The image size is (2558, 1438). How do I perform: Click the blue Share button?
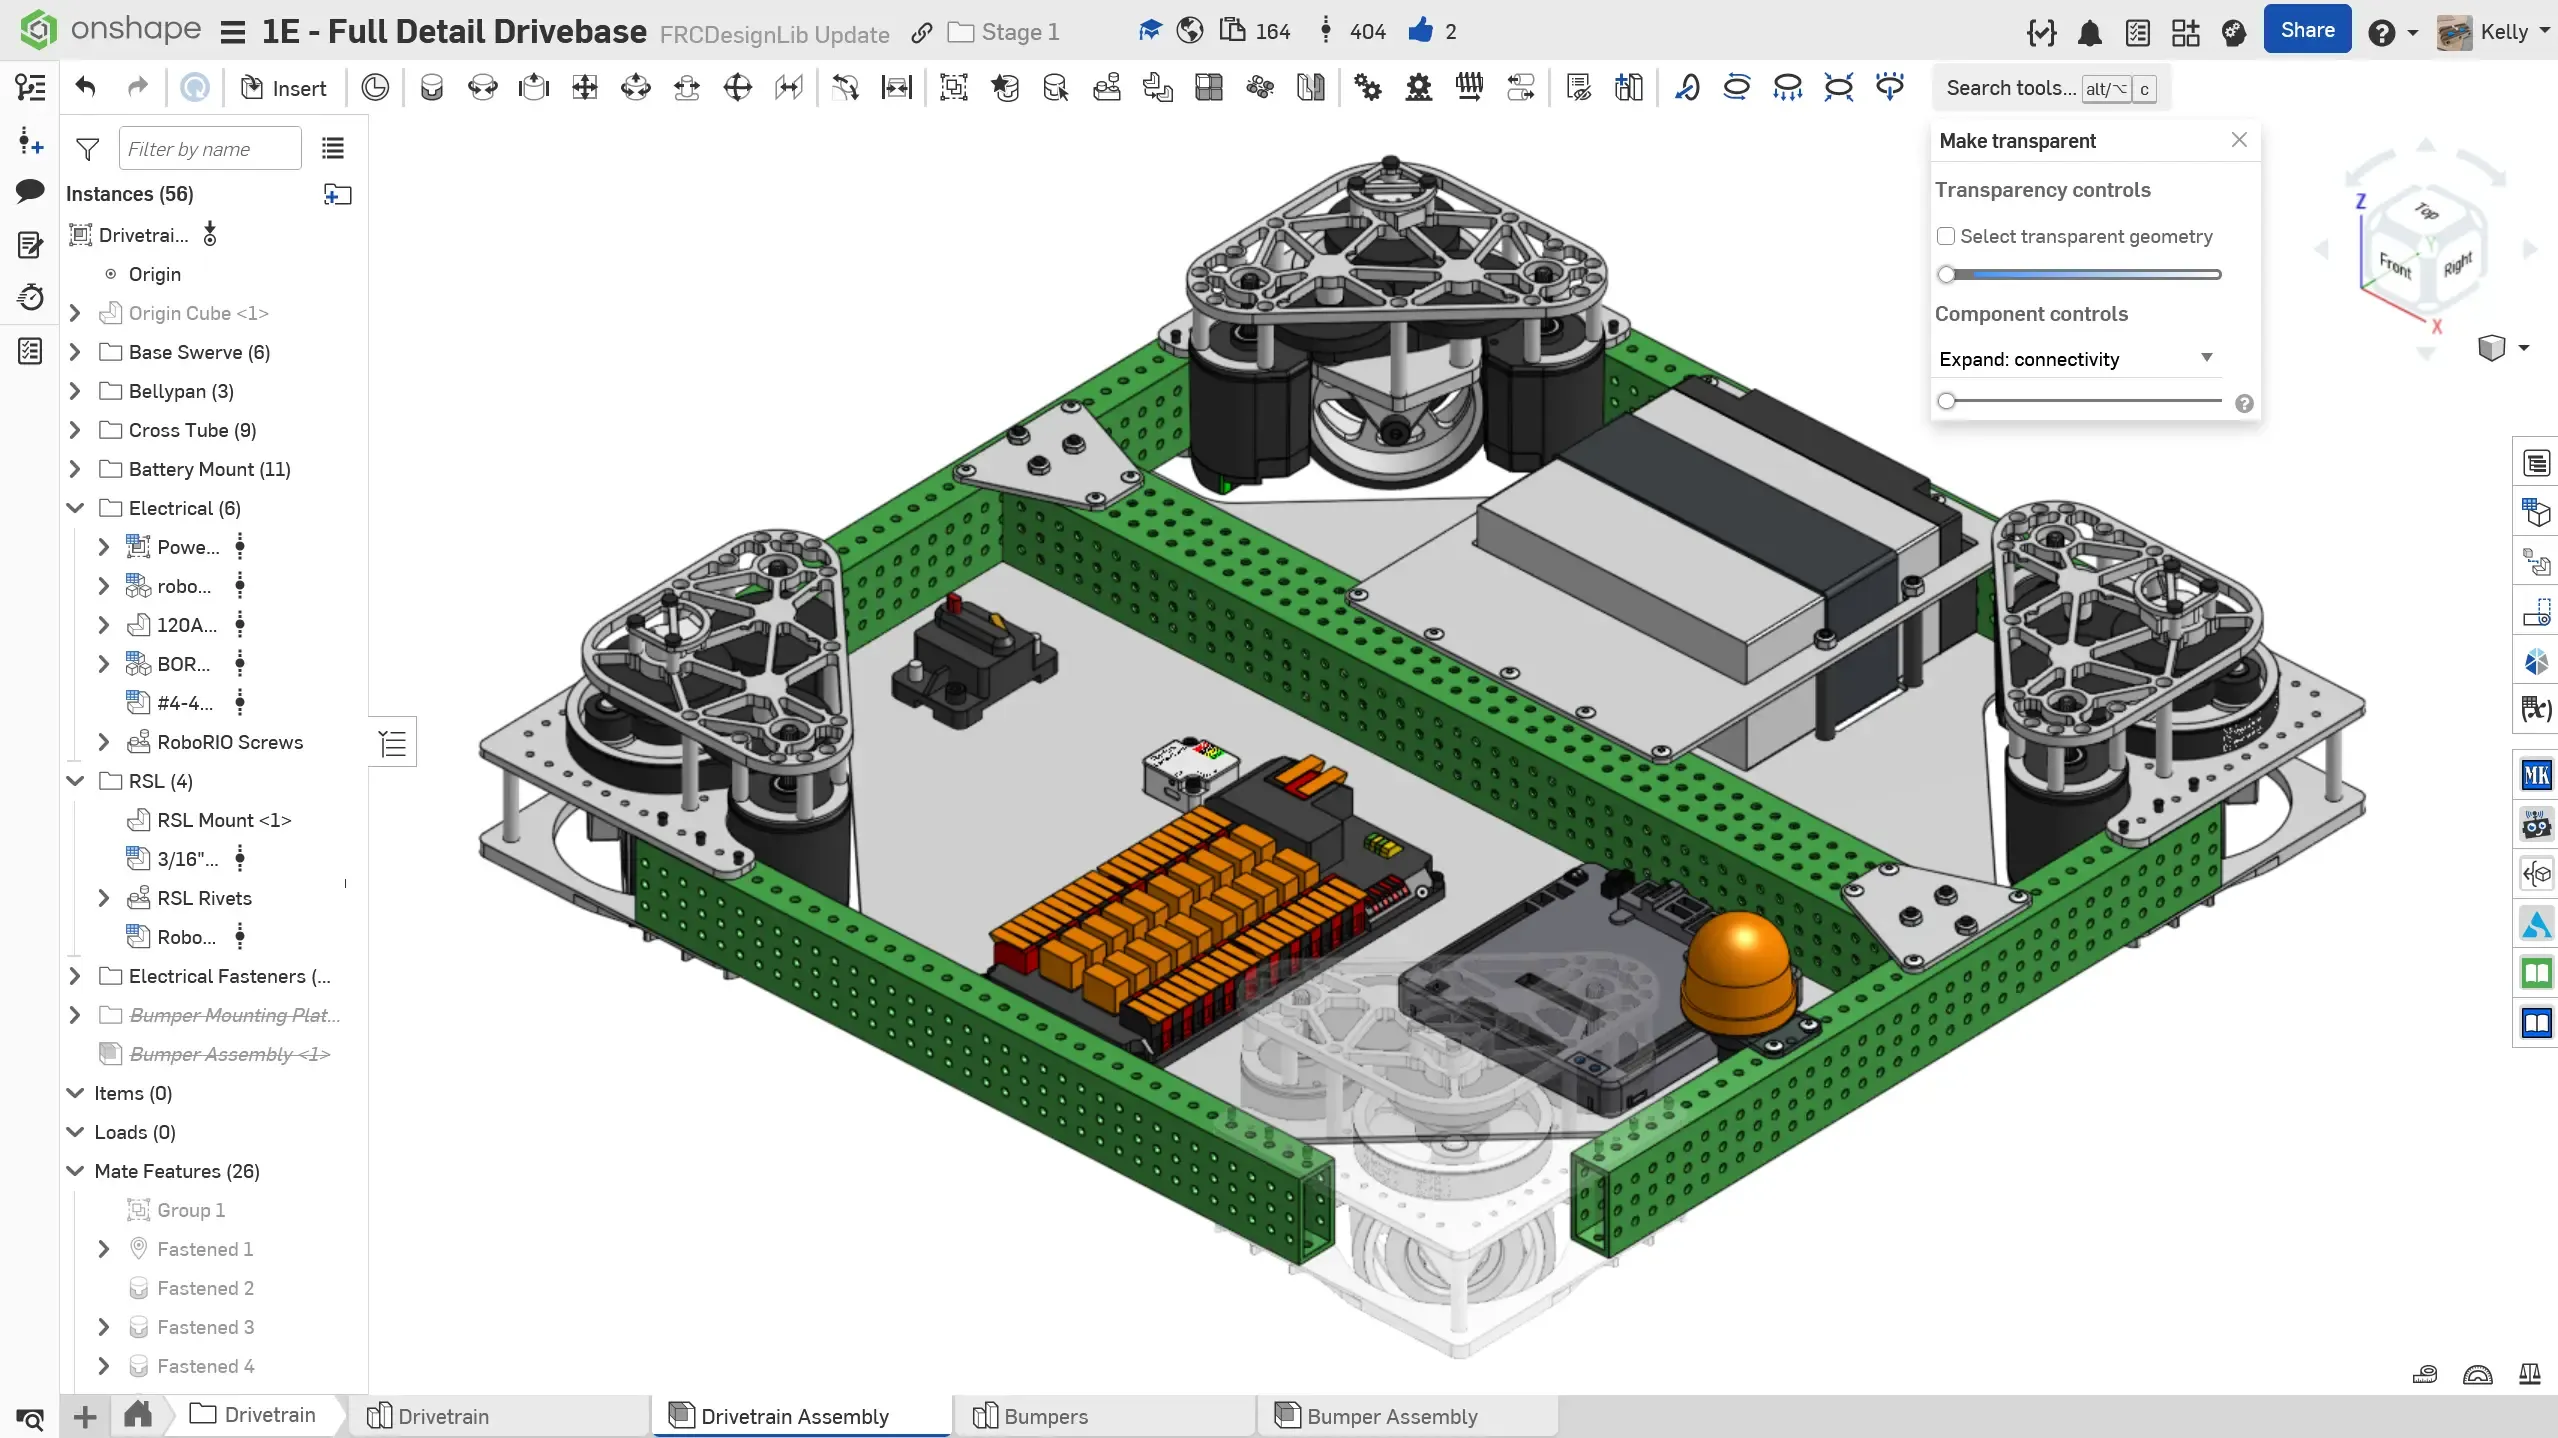point(2306,31)
